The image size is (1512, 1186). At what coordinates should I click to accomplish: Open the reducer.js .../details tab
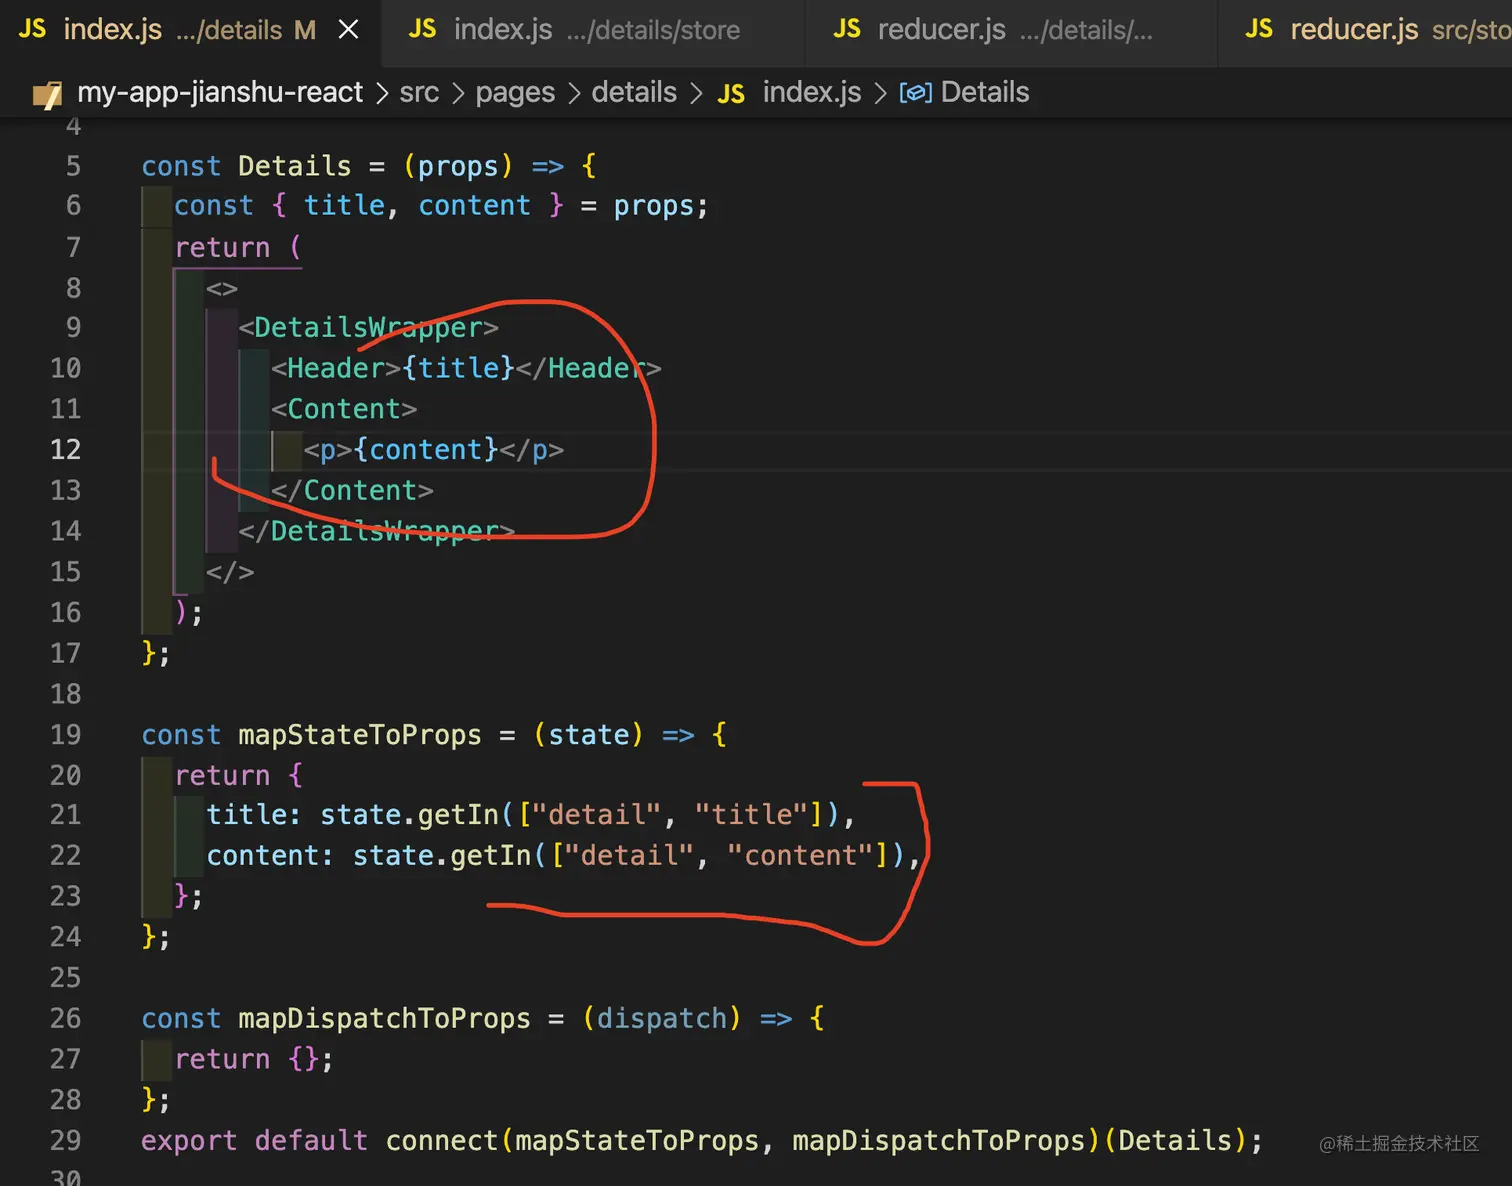(x=1011, y=30)
